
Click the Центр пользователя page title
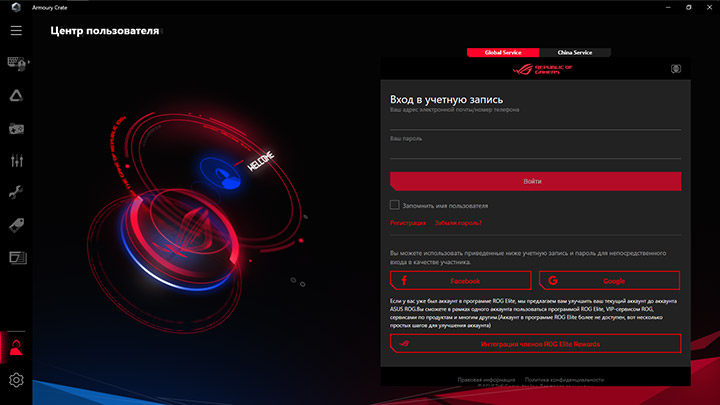105,31
